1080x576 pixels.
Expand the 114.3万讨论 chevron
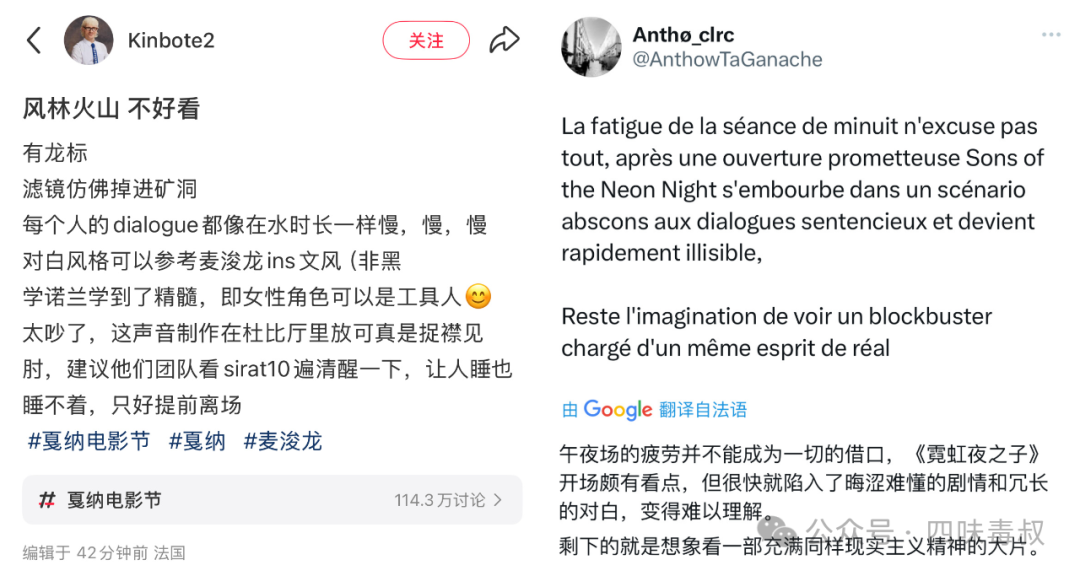[498, 500]
